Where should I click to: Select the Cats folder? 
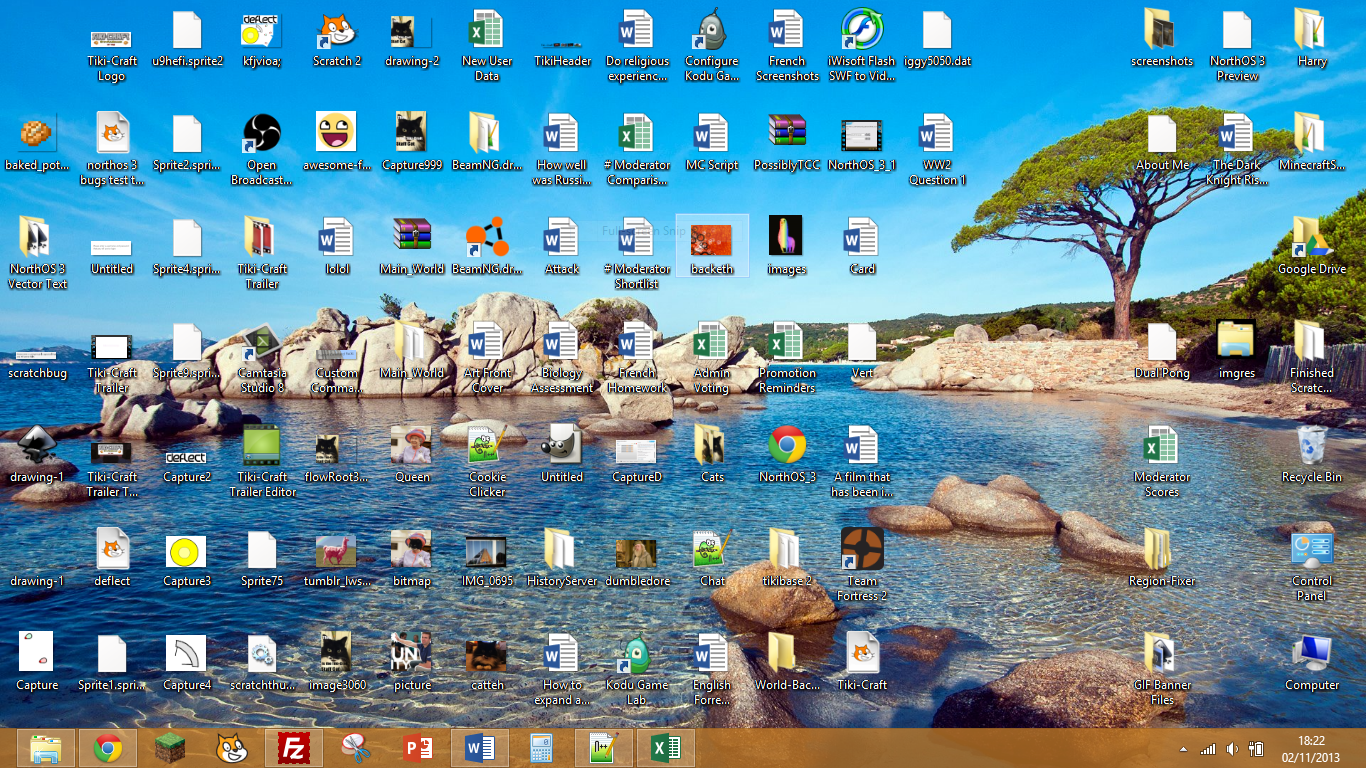(x=712, y=455)
